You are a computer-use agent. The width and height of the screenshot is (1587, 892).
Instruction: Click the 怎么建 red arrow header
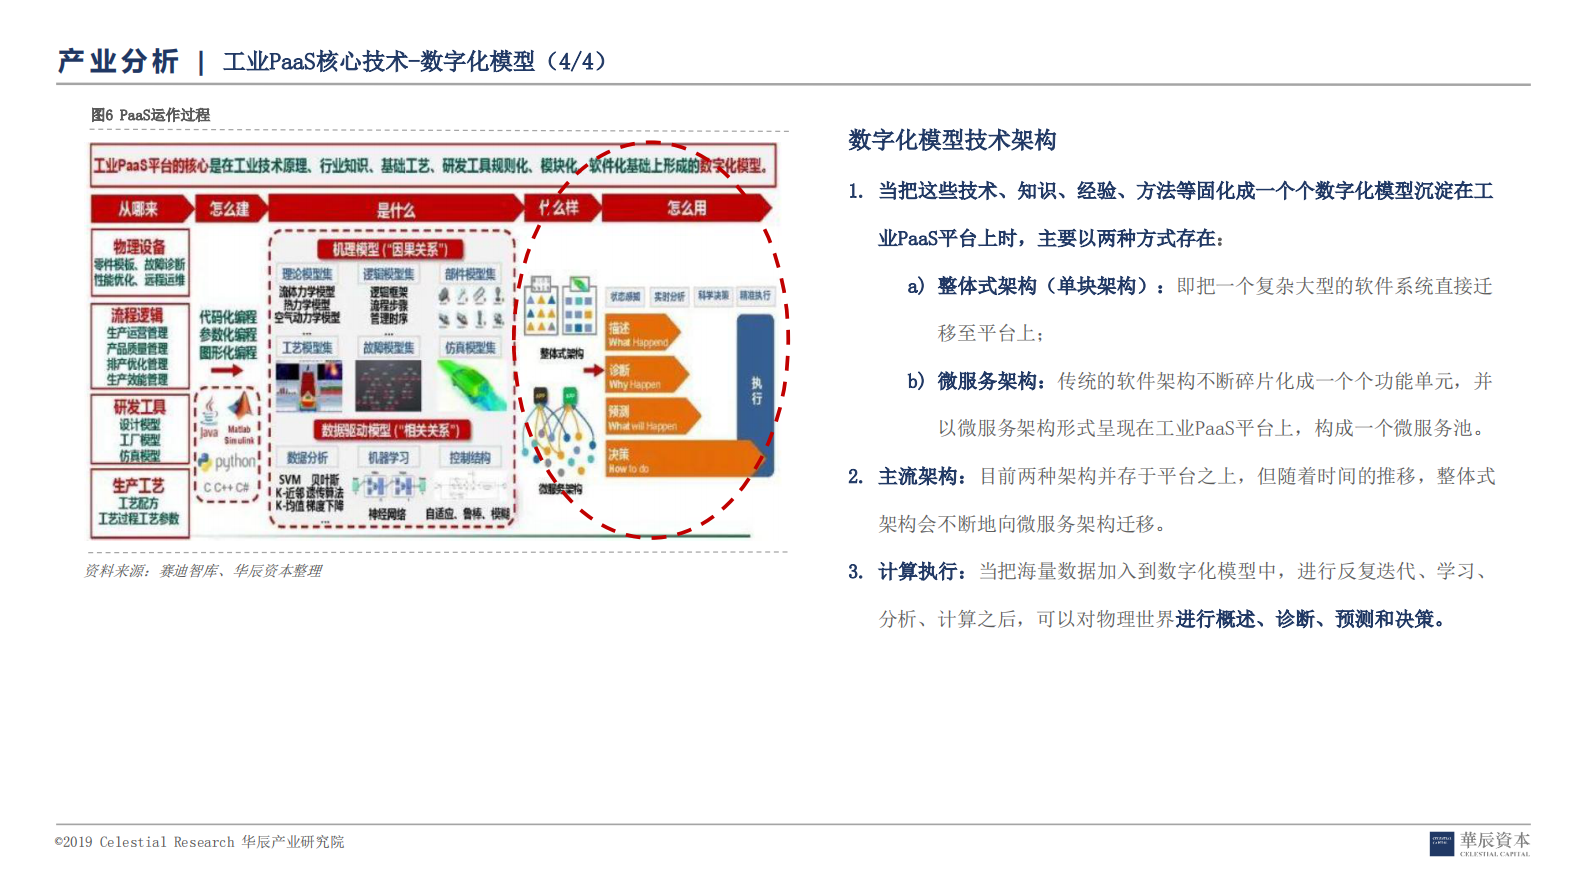pyautogui.click(x=232, y=208)
